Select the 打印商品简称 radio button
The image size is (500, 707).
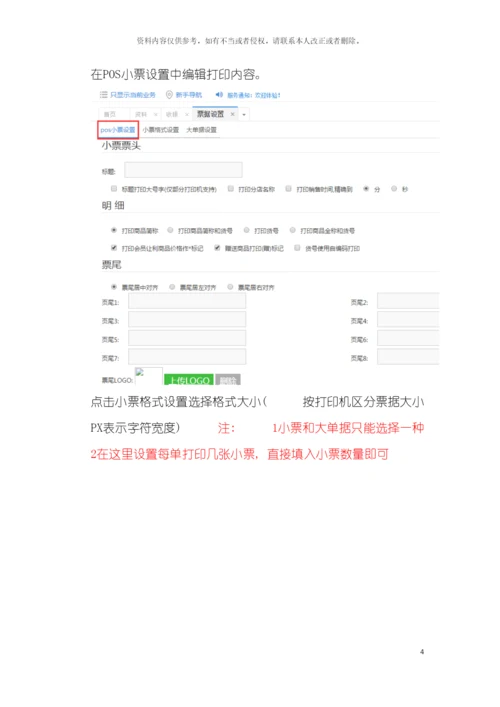tap(114, 230)
